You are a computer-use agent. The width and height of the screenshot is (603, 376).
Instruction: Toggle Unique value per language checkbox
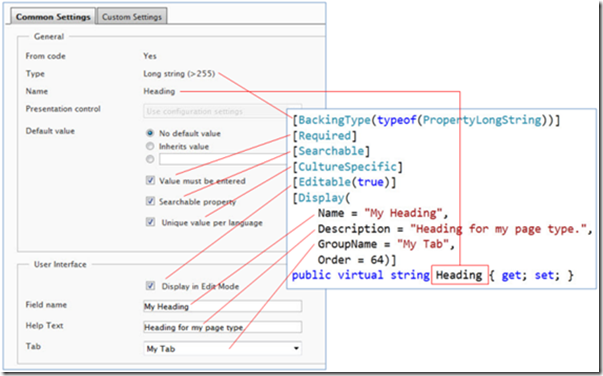(150, 222)
